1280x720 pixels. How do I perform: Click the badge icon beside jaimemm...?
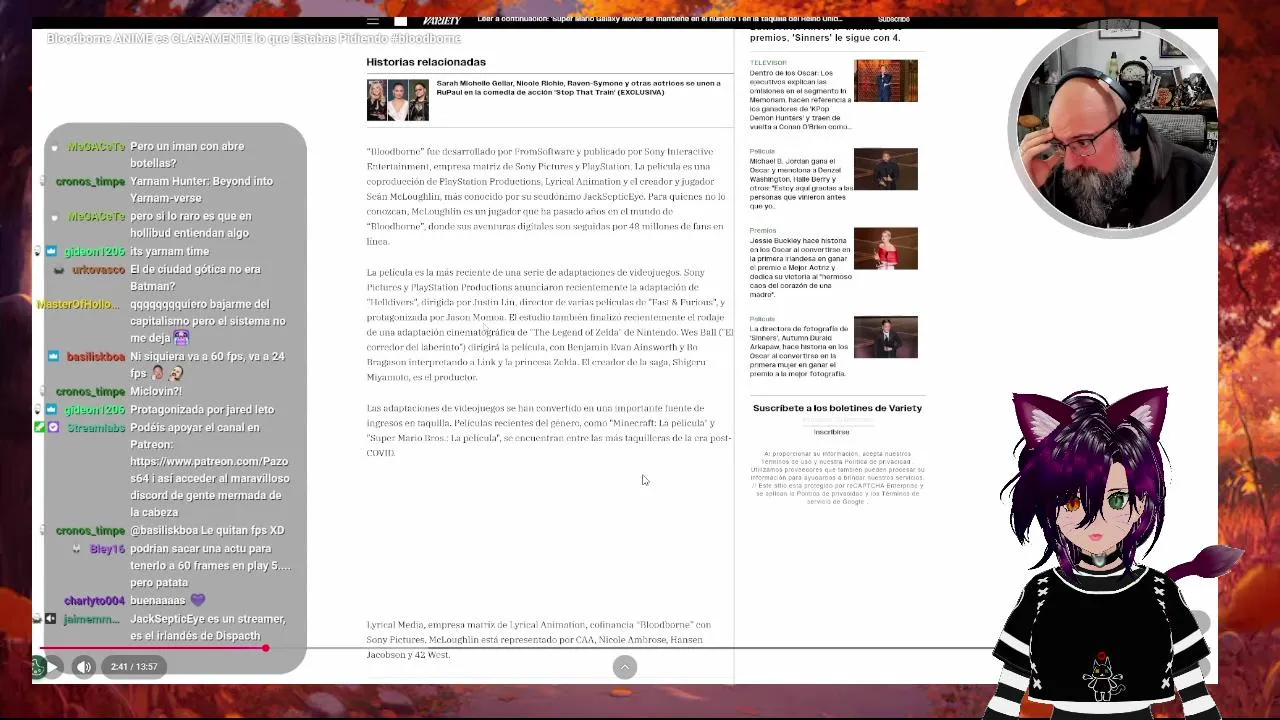coord(50,619)
